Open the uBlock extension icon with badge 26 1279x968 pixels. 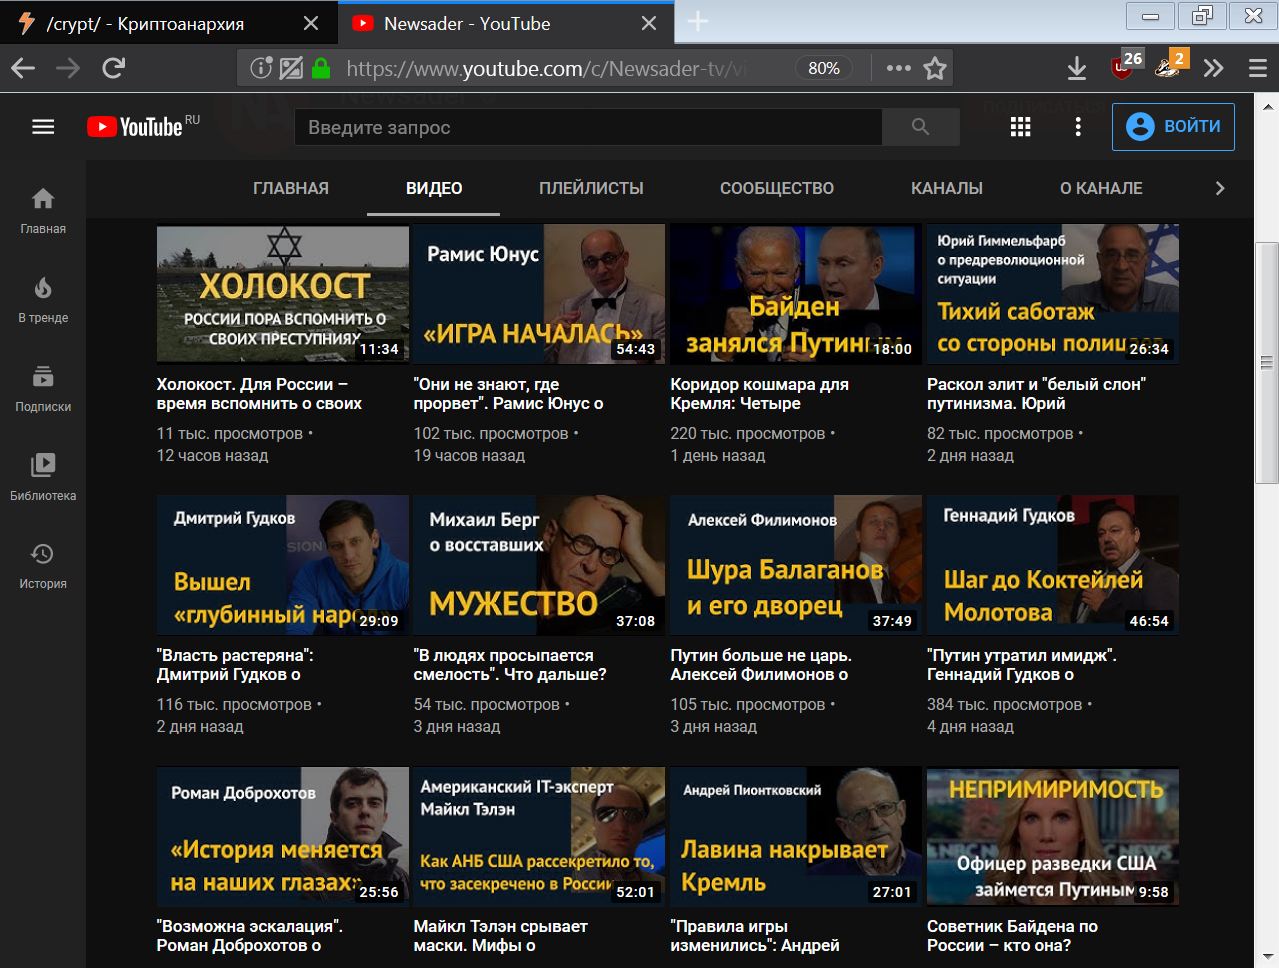1126,66
